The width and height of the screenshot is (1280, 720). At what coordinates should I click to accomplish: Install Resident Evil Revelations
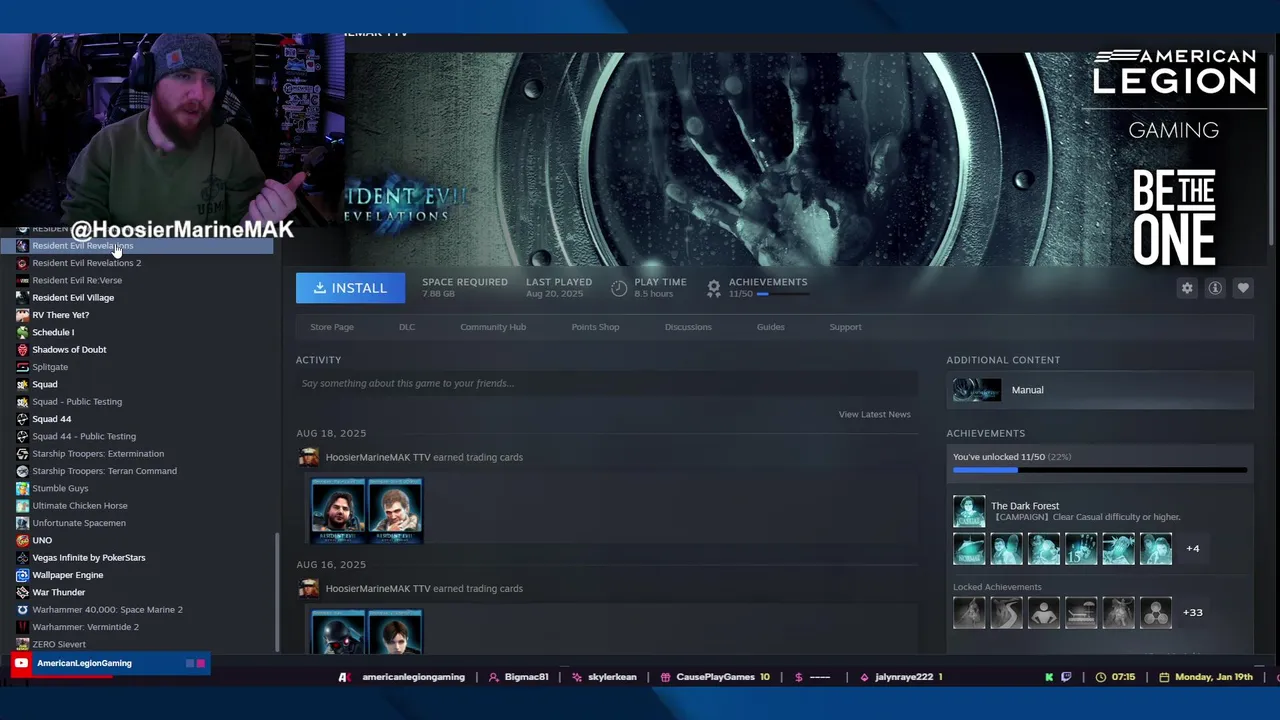(350, 288)
